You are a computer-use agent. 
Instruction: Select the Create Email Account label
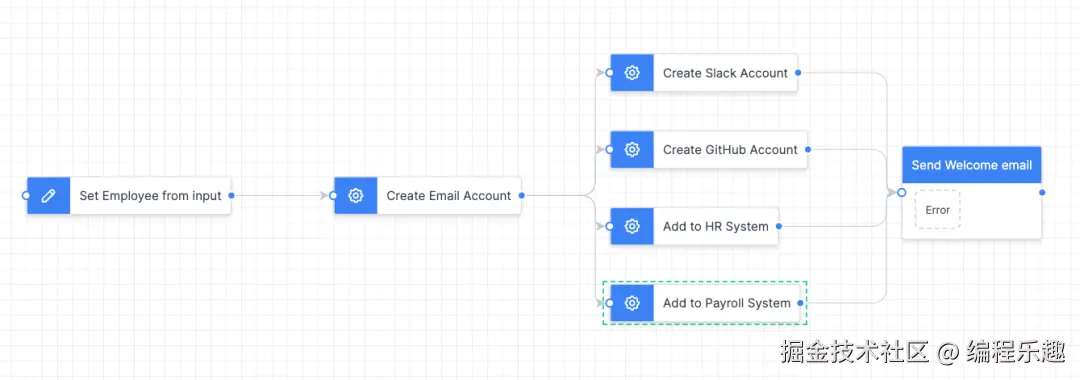448,196
